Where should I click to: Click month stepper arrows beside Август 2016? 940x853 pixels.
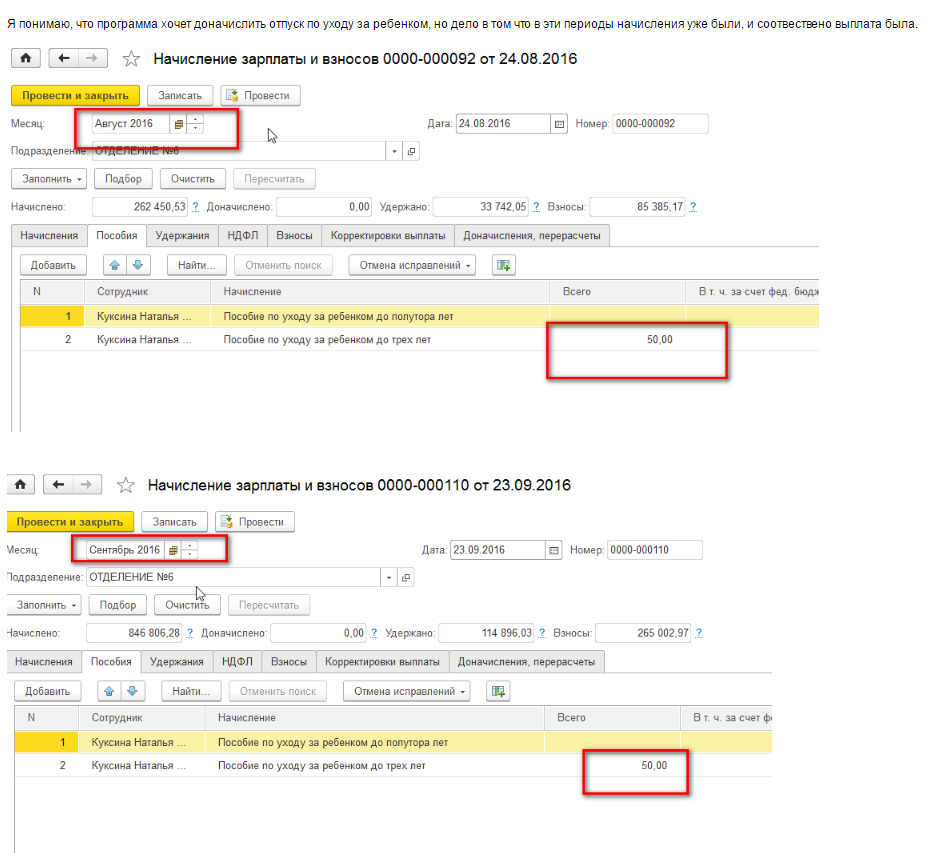pos(195,124)
